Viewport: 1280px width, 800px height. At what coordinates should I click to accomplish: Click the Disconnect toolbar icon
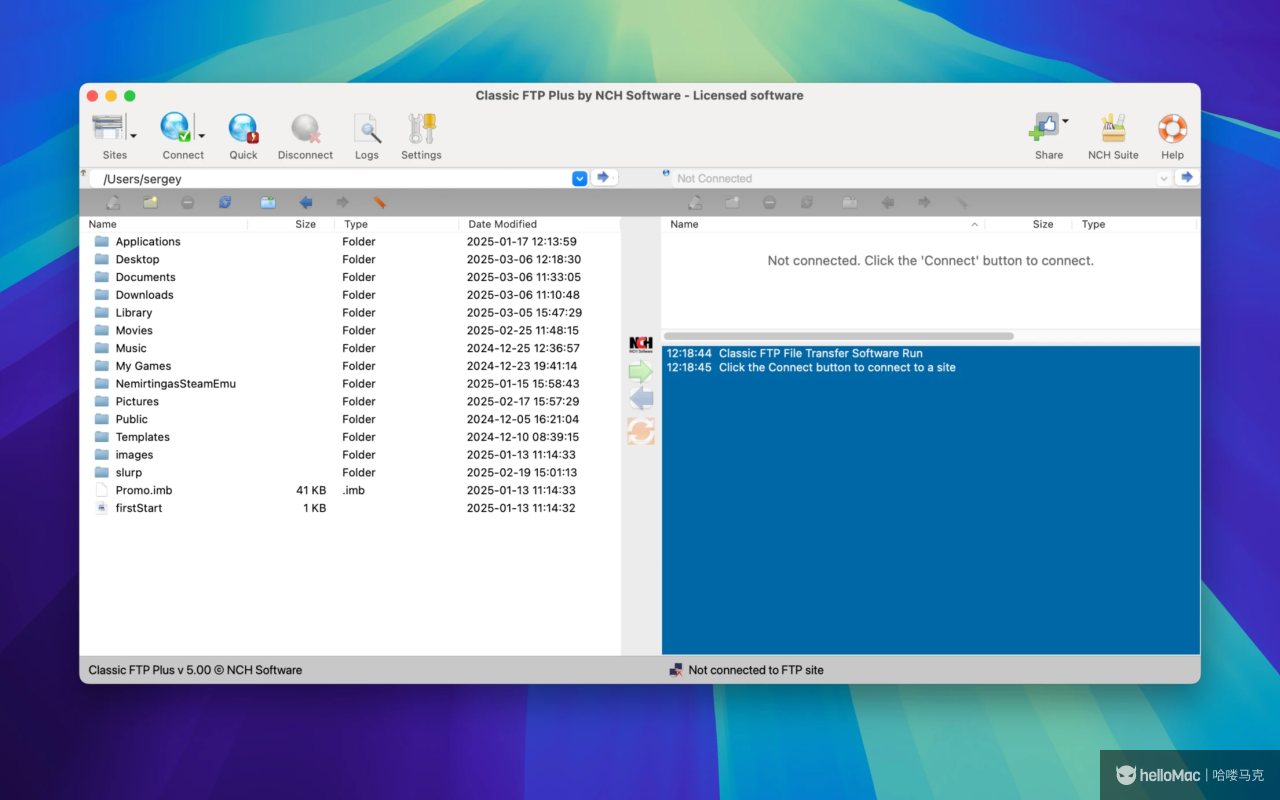pyautogui.click(x=305, y=128)
